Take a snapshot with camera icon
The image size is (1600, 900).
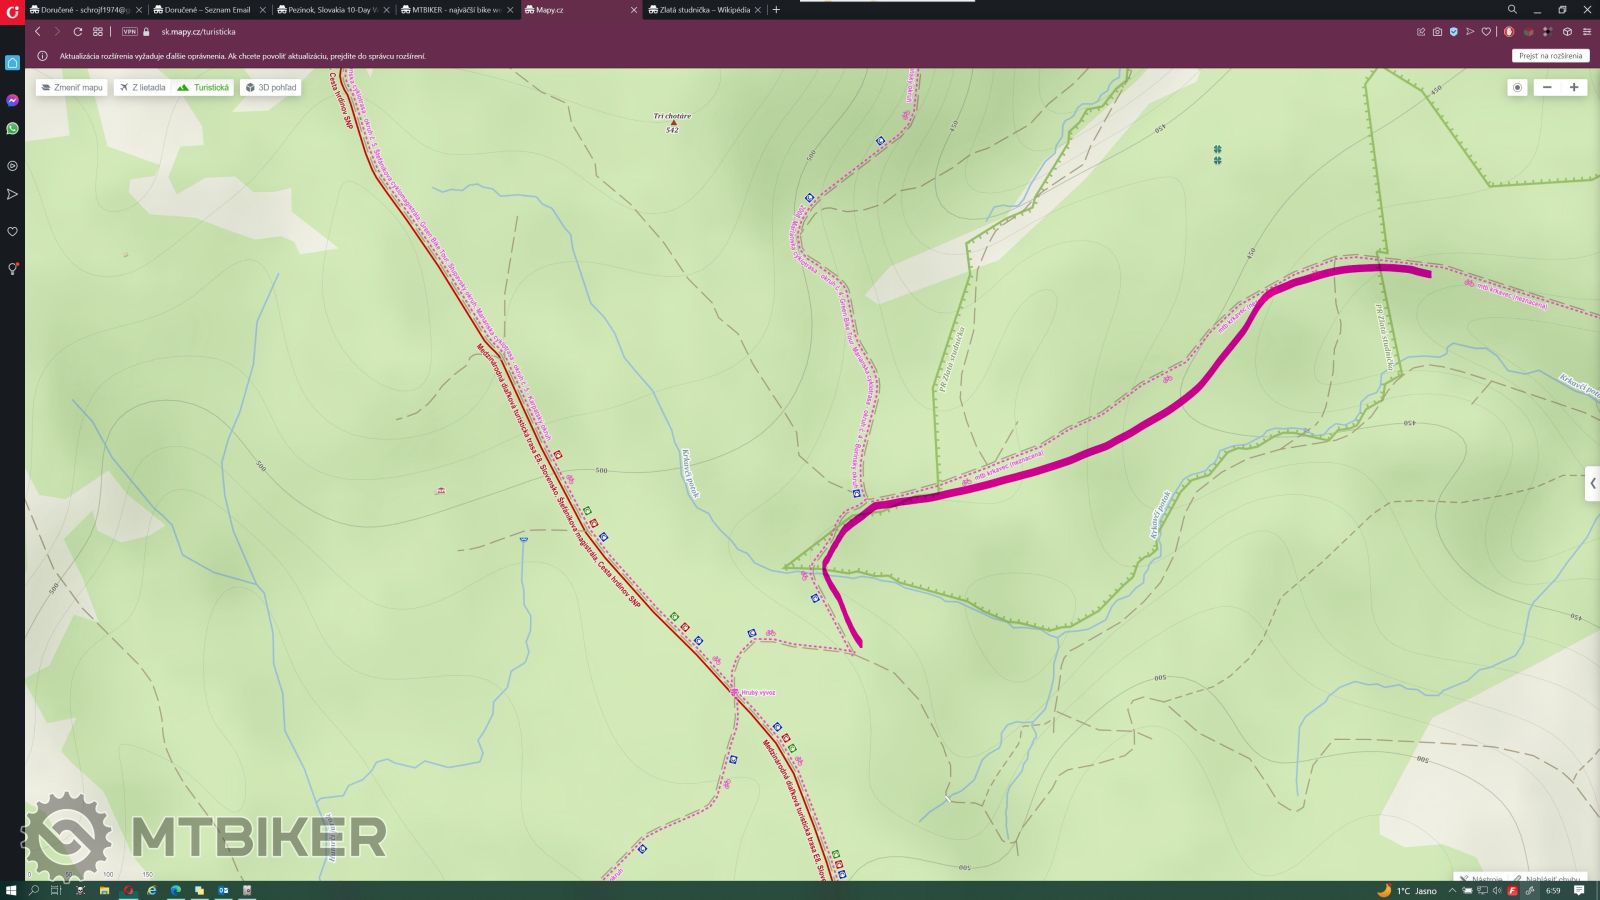1437,32
